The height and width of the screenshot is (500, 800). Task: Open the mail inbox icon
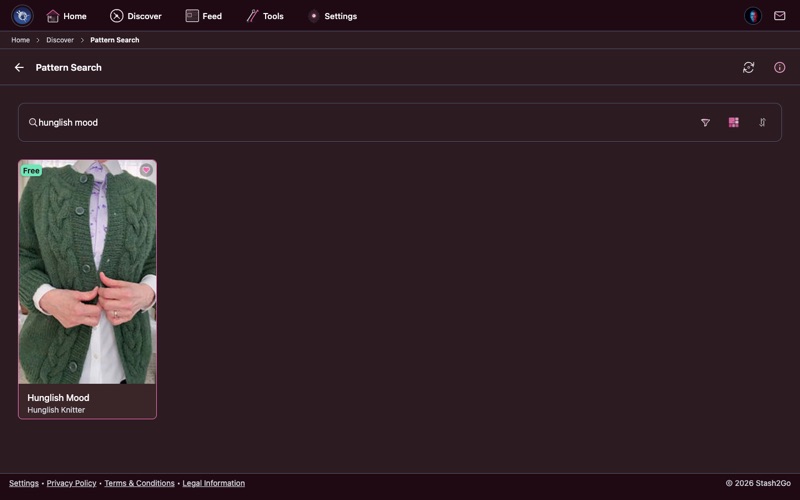click(x=780, y=16)
